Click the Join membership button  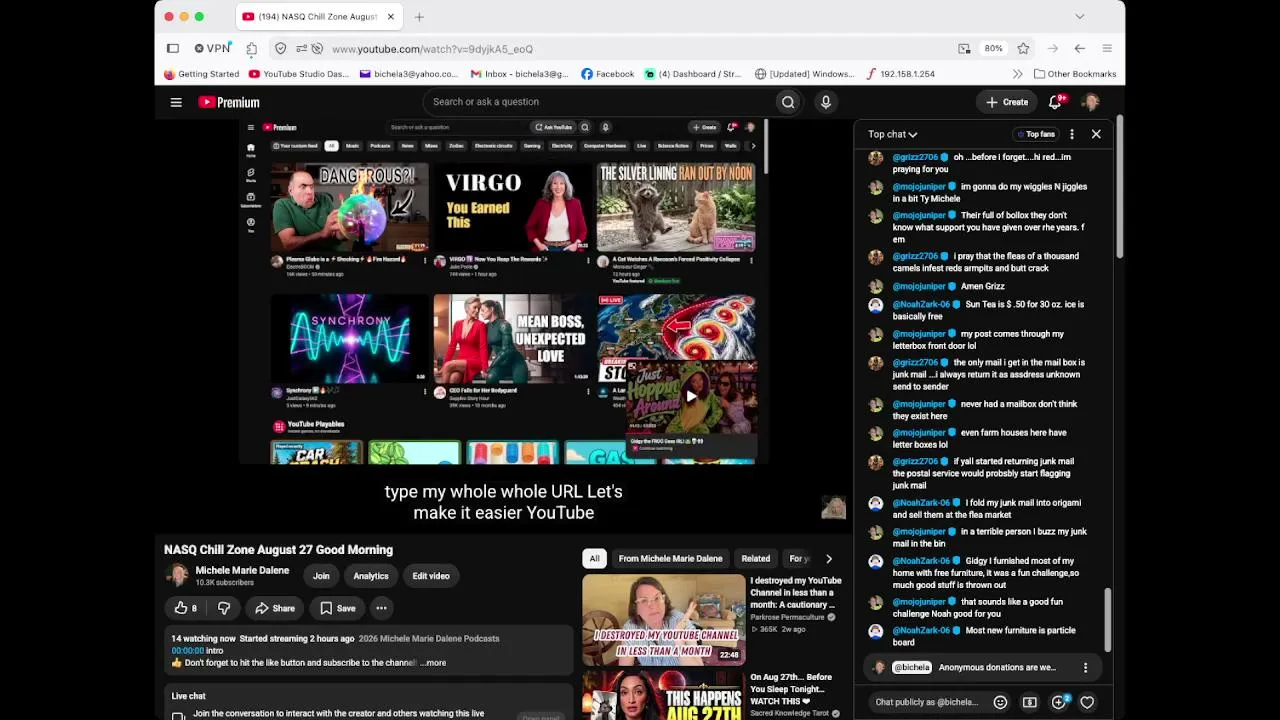click(x=321, y=576)
